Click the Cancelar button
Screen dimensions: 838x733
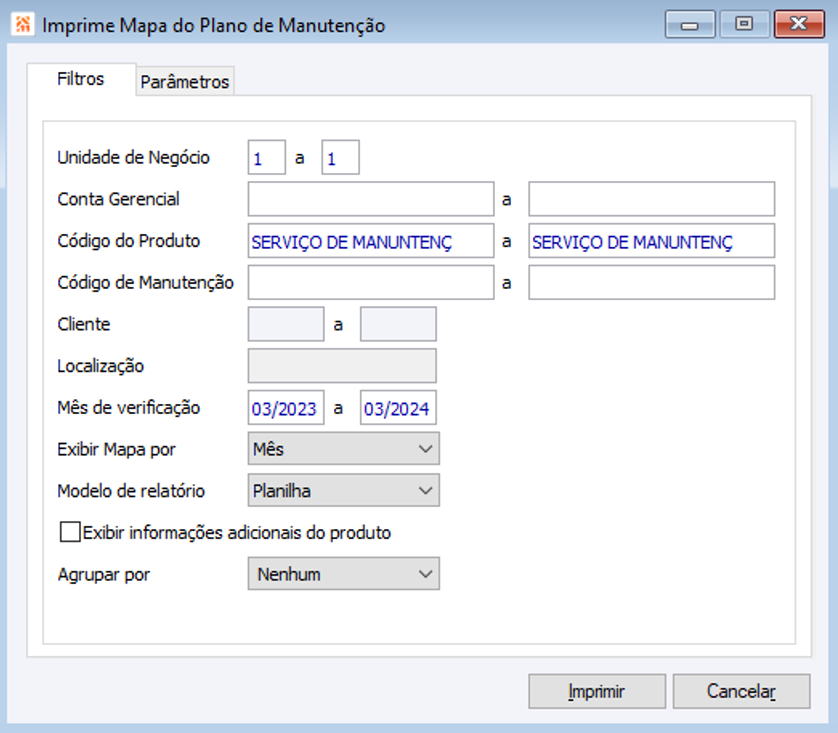(741, 691)
